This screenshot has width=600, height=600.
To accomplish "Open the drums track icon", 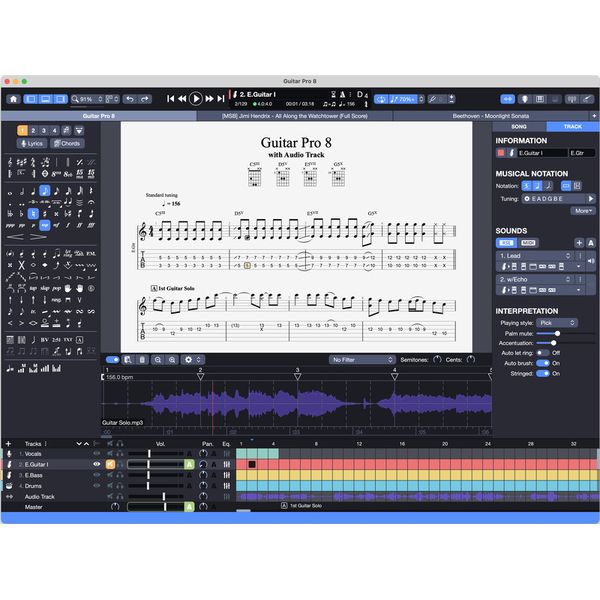I will point(9,486).
